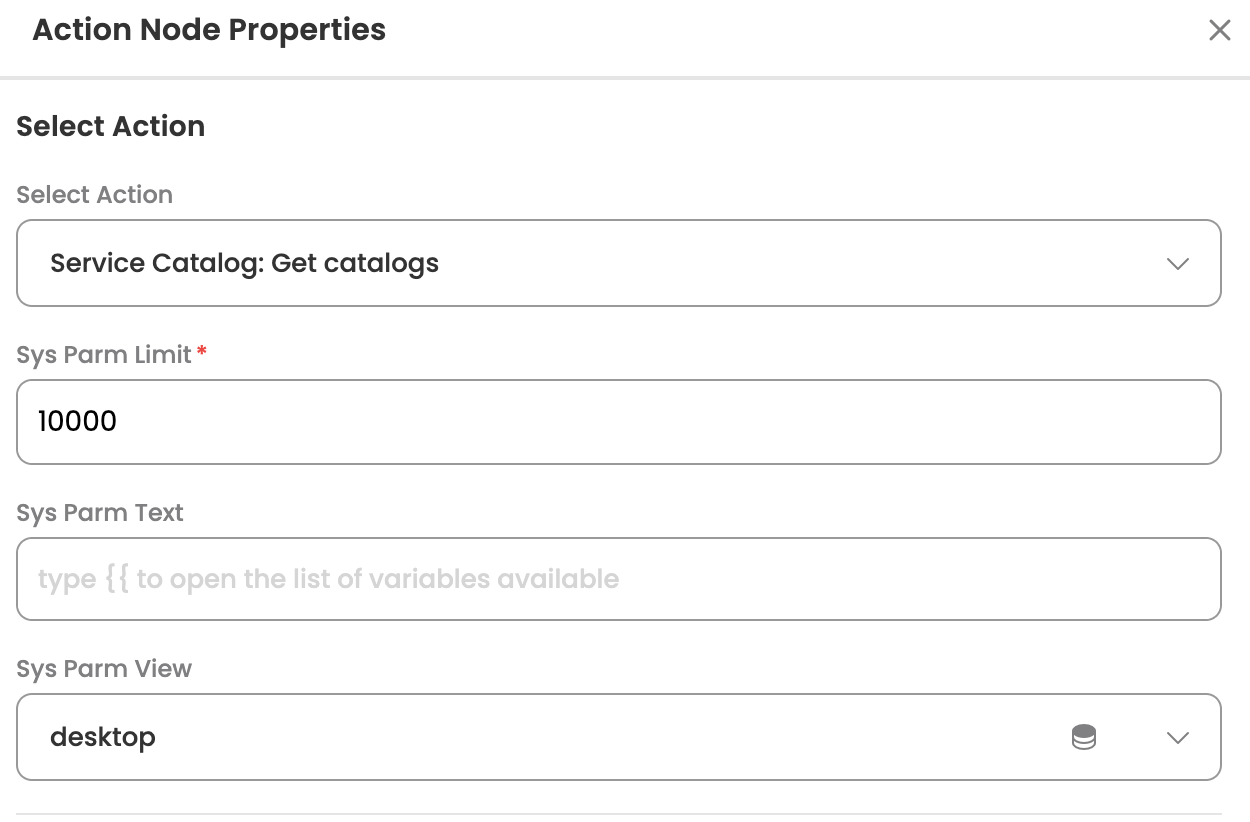This screenshot has width=1250, height=822.
Task: Place cursor on the 10000 value text
Action: [78, 422]
